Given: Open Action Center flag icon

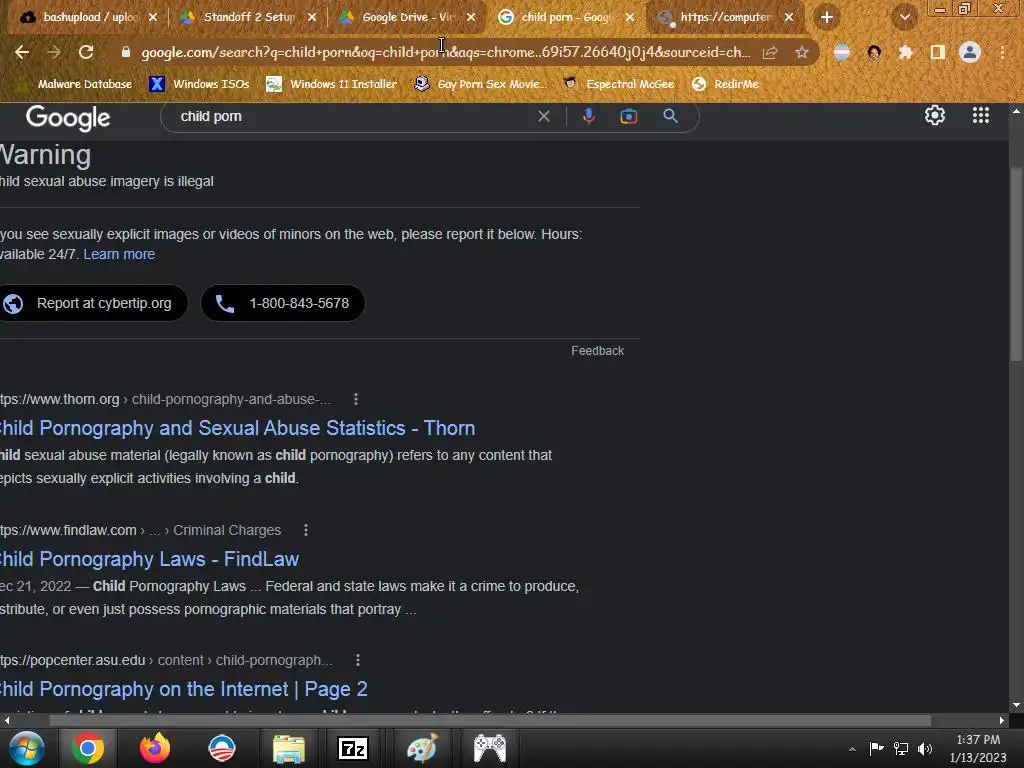Looking at the screenshot, I should pyautogui.click(x=876, y=749).
